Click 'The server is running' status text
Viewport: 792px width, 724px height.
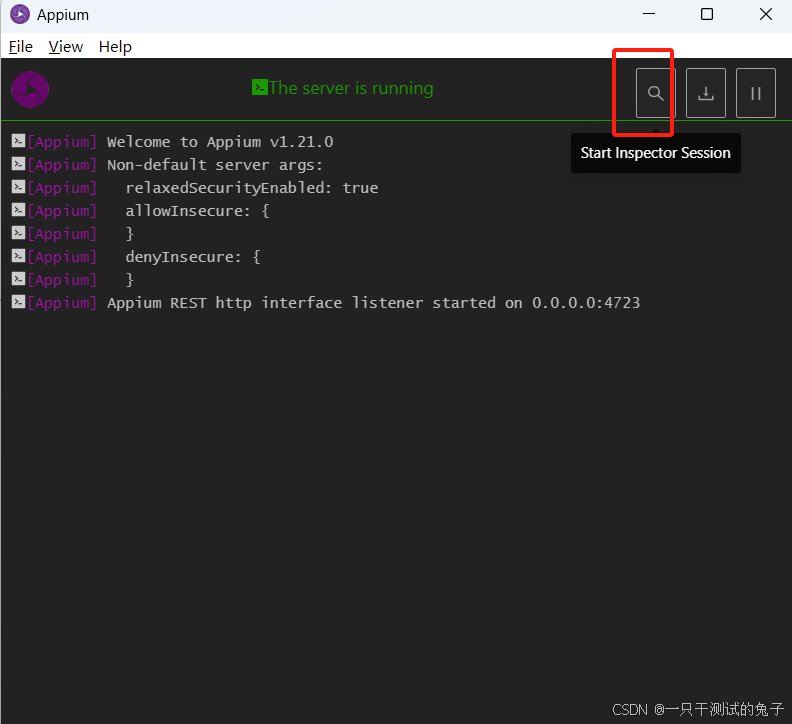pyautogui.click(x=351, y=88)
